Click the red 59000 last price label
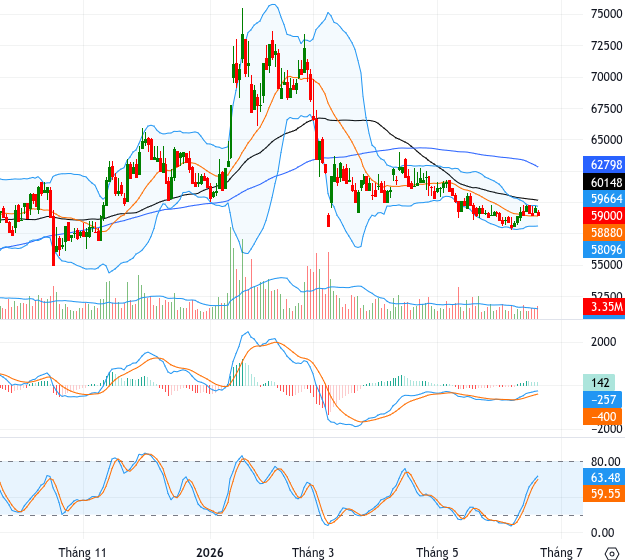Image resolution: width=625 pixels, height=560 pixels. tap(604, 216)
